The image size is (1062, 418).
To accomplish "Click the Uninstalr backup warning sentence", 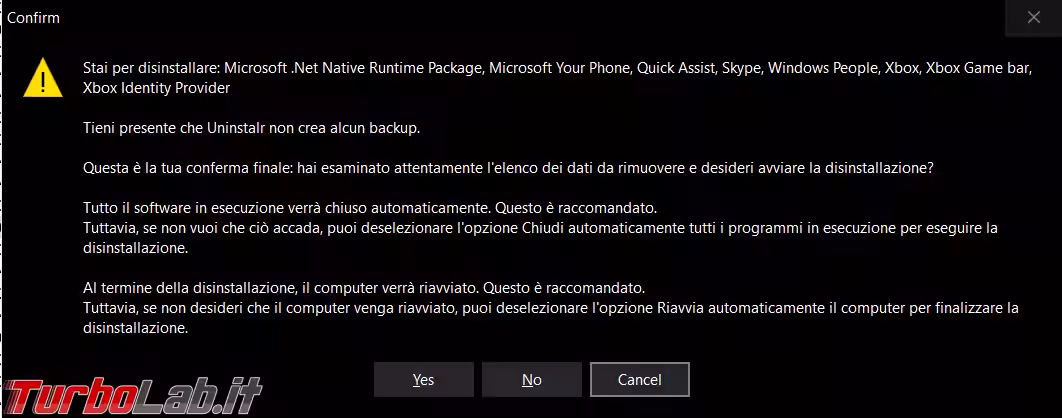I will pos(250,128).
